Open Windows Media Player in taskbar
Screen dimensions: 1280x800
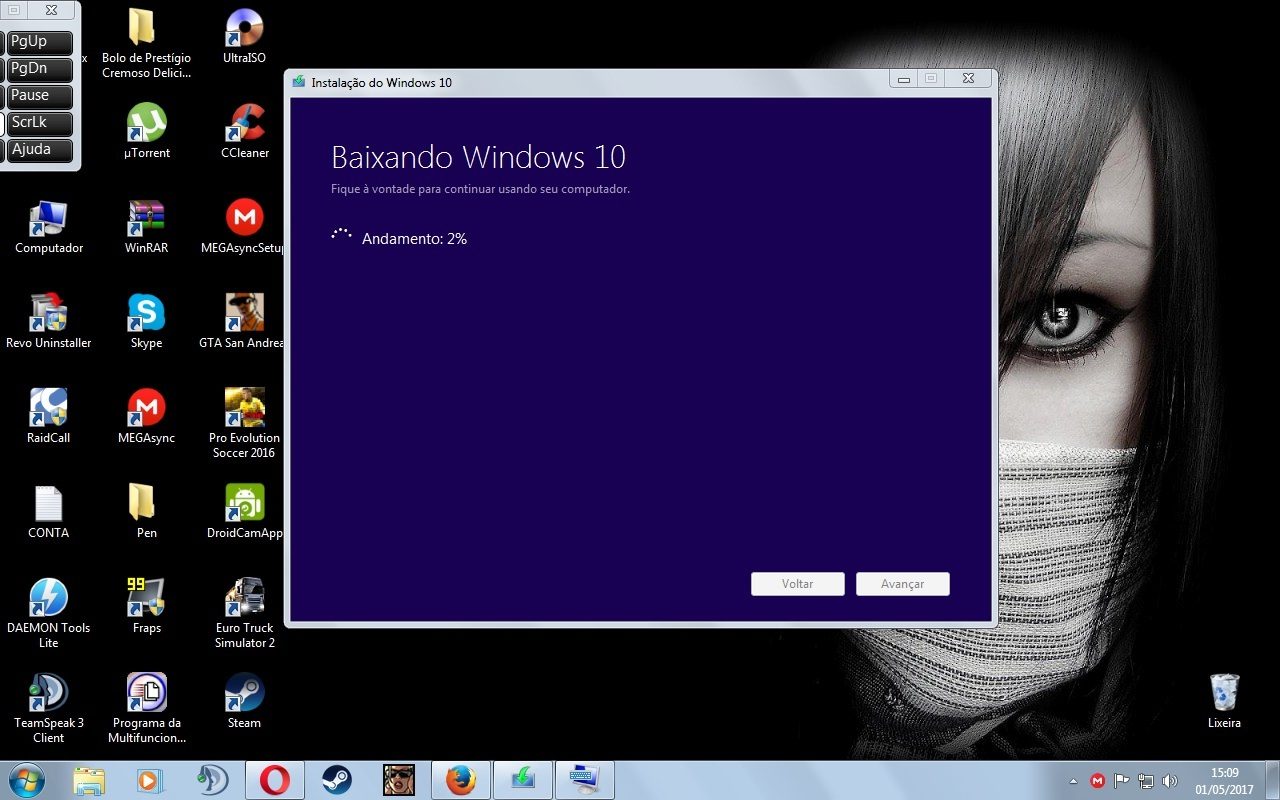pos(149,780)
